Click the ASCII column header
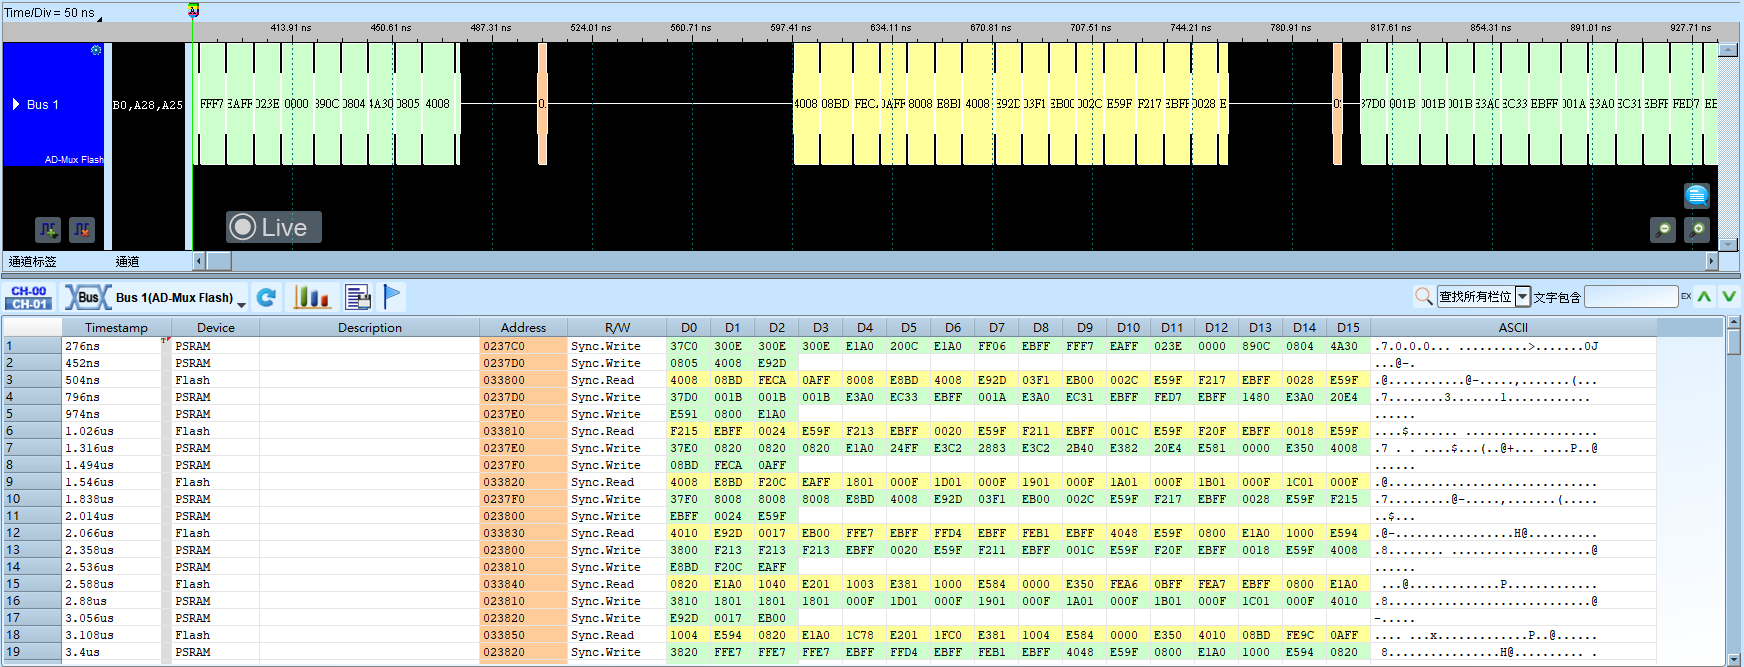Screen dimensions: 1744x667 click(1513, 327)
